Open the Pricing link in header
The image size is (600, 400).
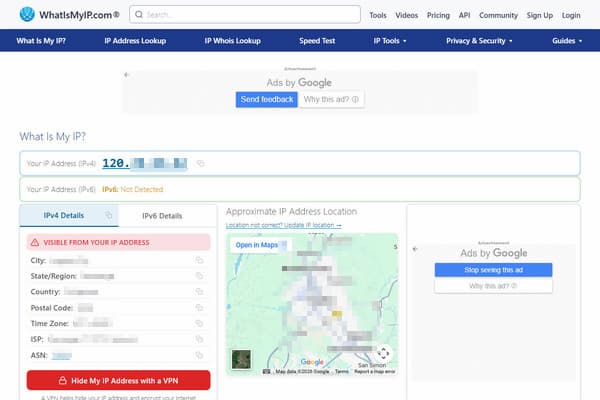[438, 15]
